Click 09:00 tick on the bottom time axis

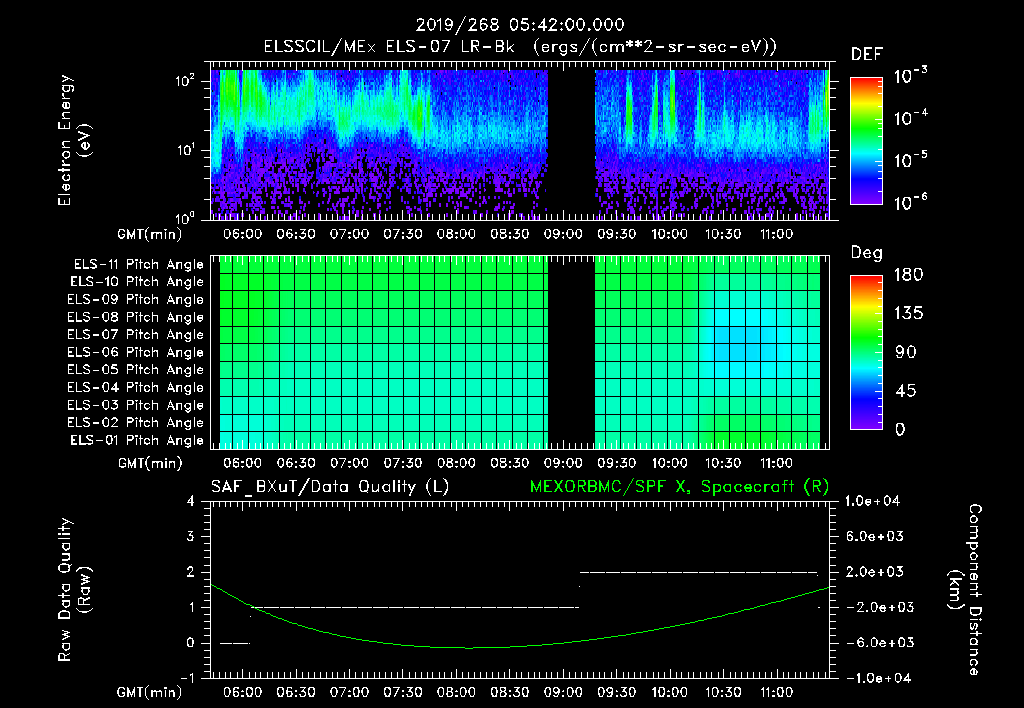click(x=563, y=692)
